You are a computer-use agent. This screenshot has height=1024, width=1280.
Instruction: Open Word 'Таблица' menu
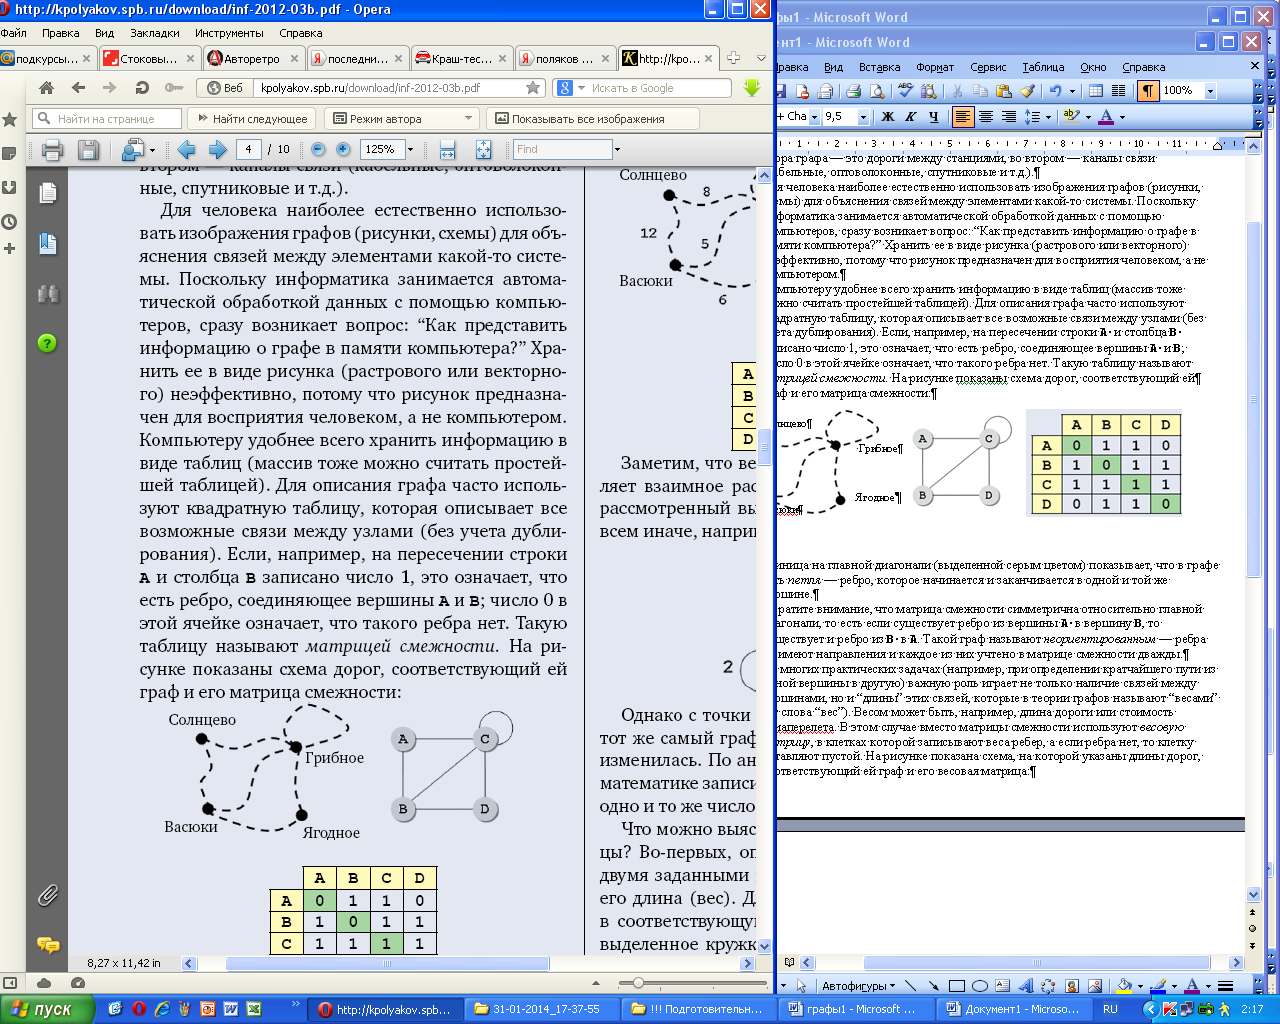1043,67
